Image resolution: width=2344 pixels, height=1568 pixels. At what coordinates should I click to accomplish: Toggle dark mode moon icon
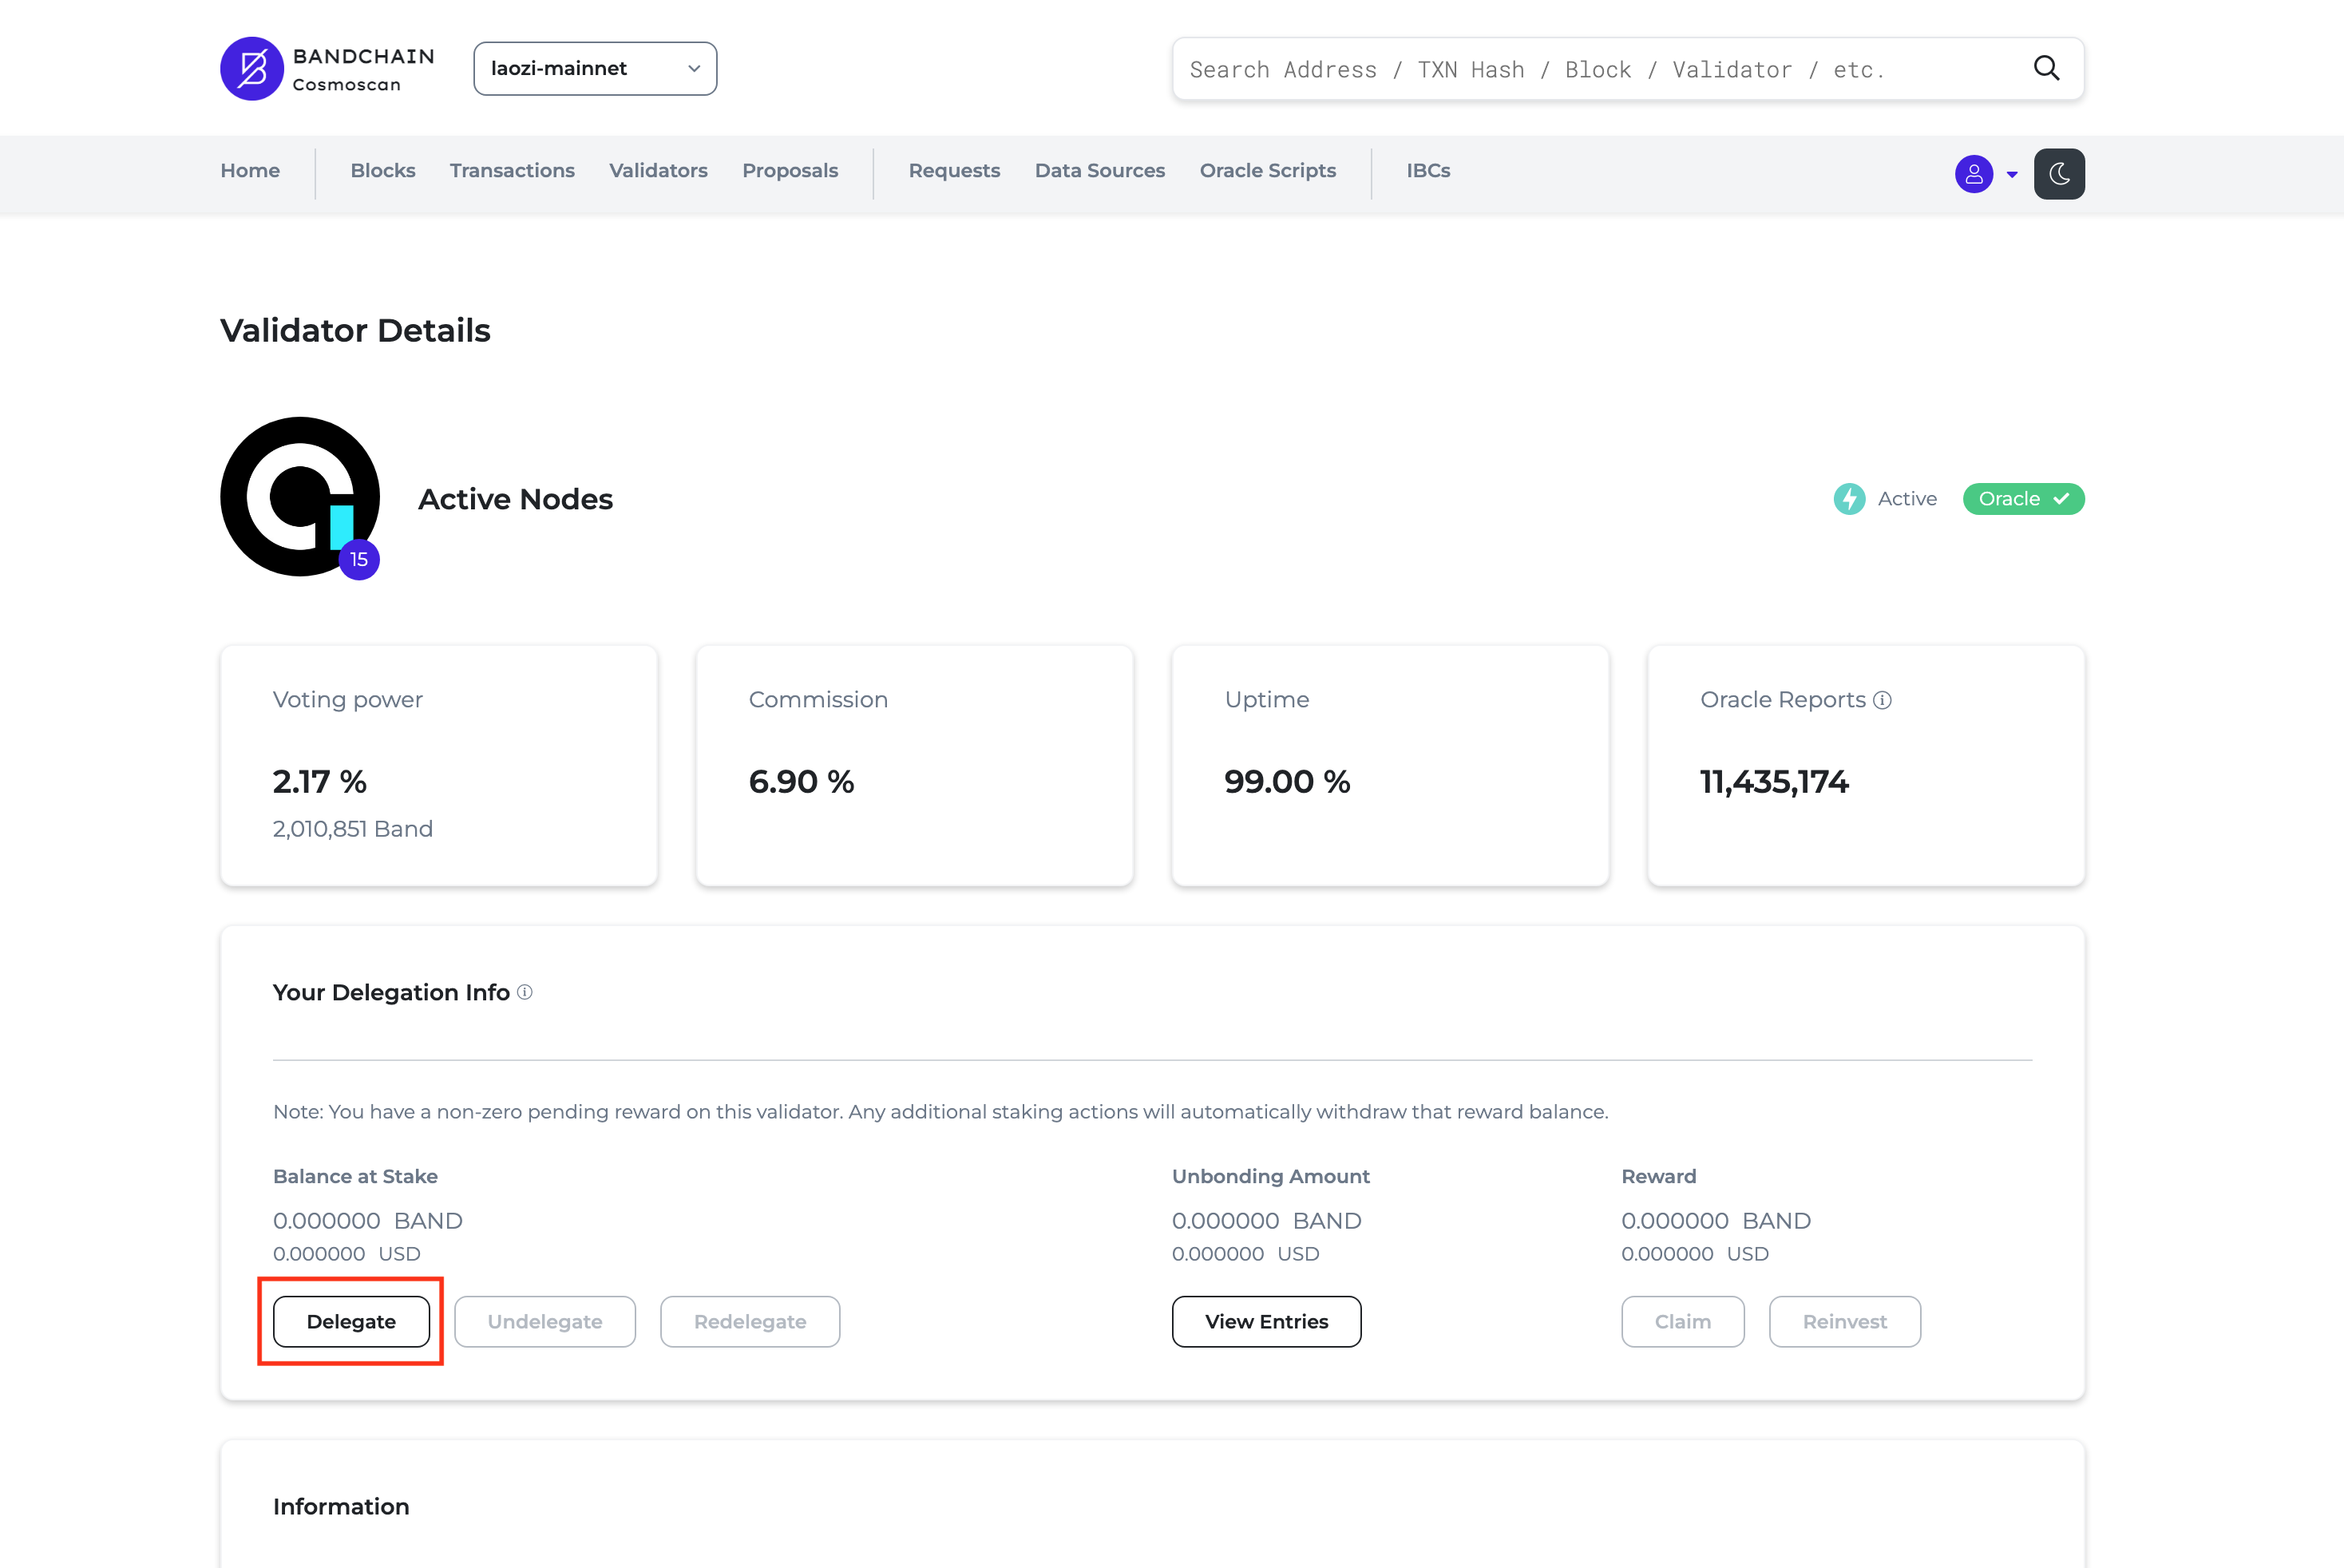2061,173
